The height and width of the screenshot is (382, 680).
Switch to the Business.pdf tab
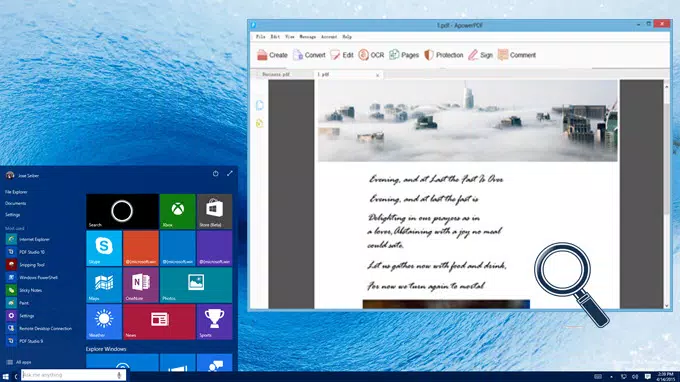tap(276, 75)
